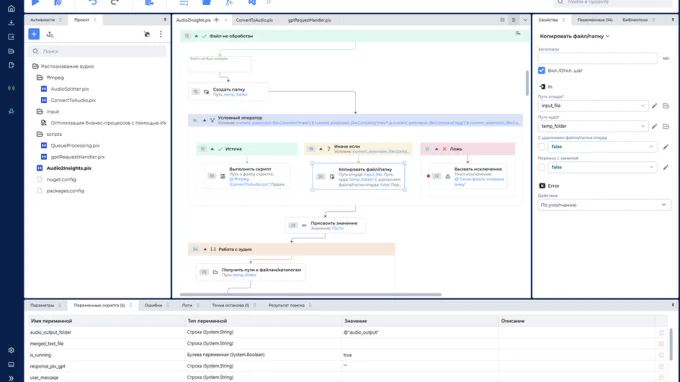Viewport: 680px width, 382px height.
Task: Click the audio waveform icon in left sidebar
Action: coord(11,88)
